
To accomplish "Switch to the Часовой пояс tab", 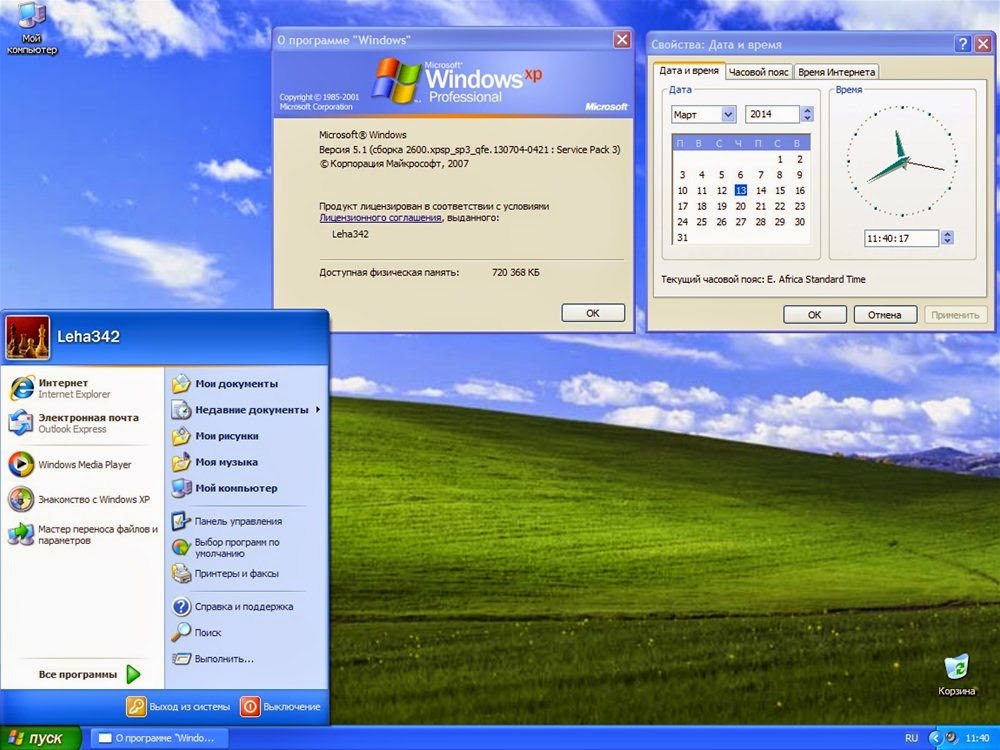I will (x=758, y=72).
